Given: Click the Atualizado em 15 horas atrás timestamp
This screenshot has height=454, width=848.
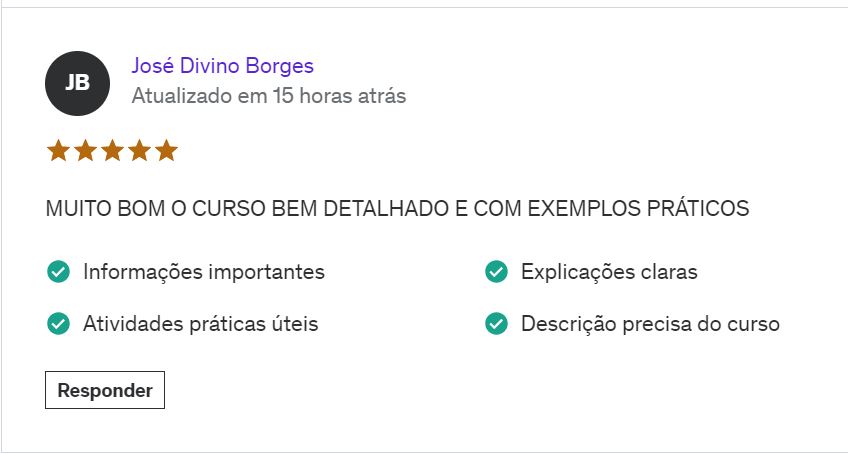Looking at the screenshot, I should click(269, 96).
